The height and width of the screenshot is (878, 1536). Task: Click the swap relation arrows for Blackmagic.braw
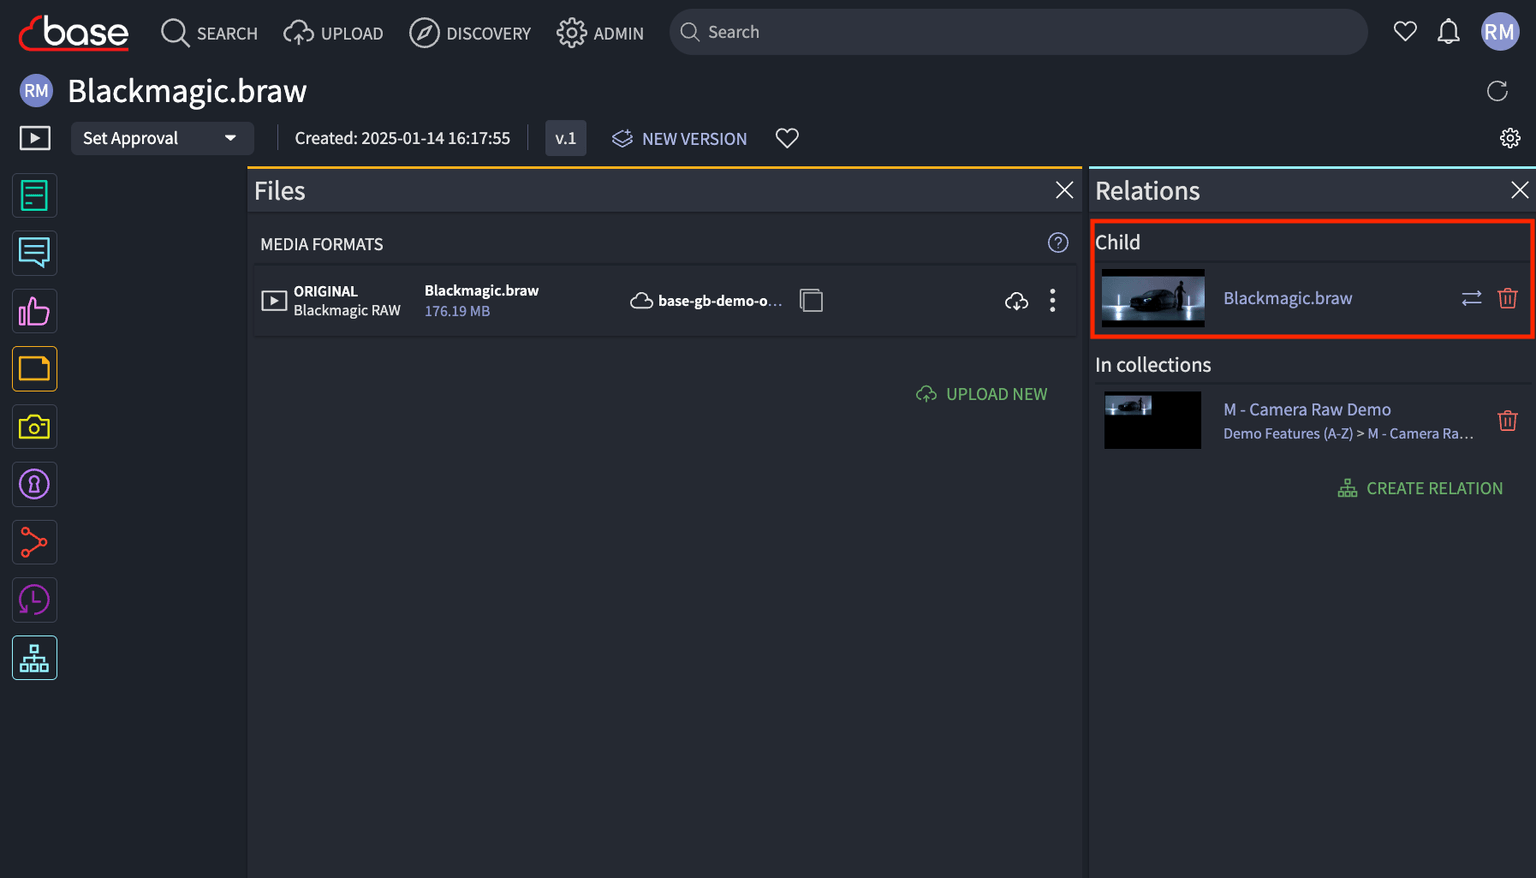tap(1471, 298)
